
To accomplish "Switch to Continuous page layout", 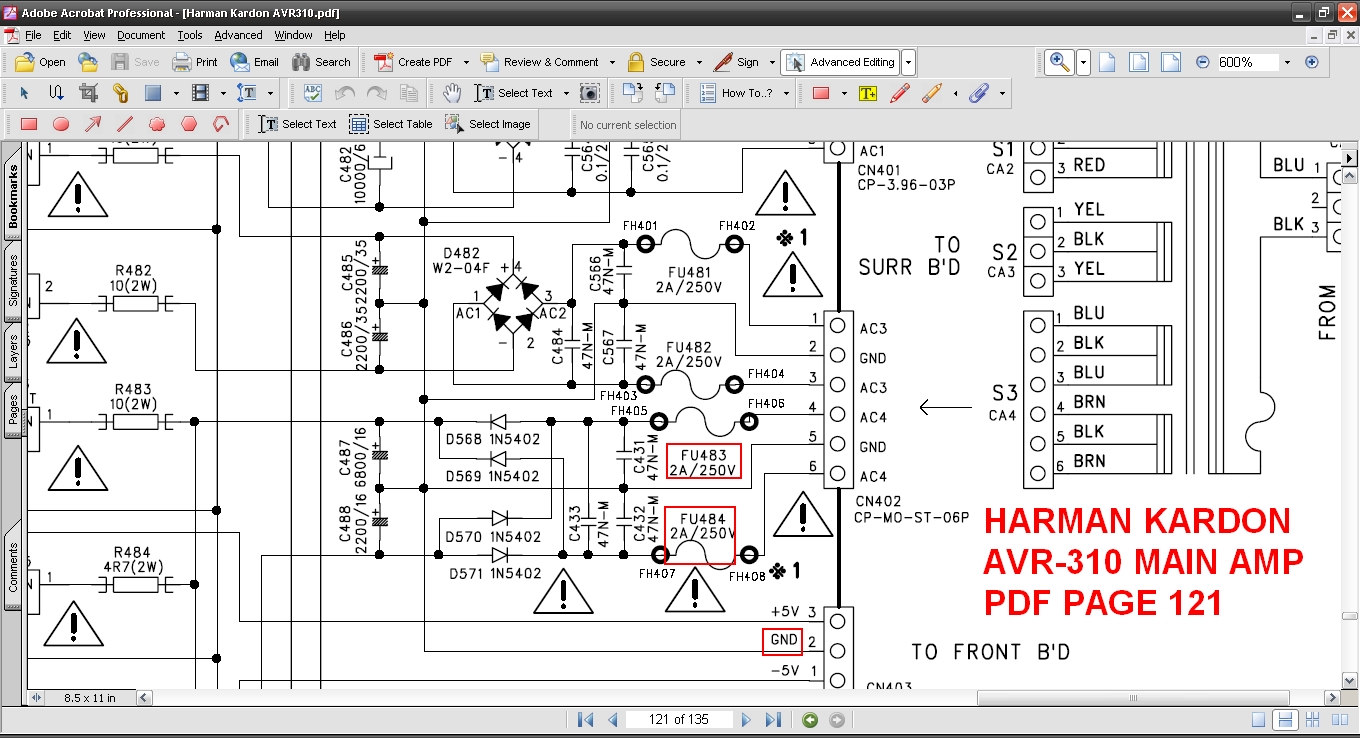I will [x=1286, y=720].
